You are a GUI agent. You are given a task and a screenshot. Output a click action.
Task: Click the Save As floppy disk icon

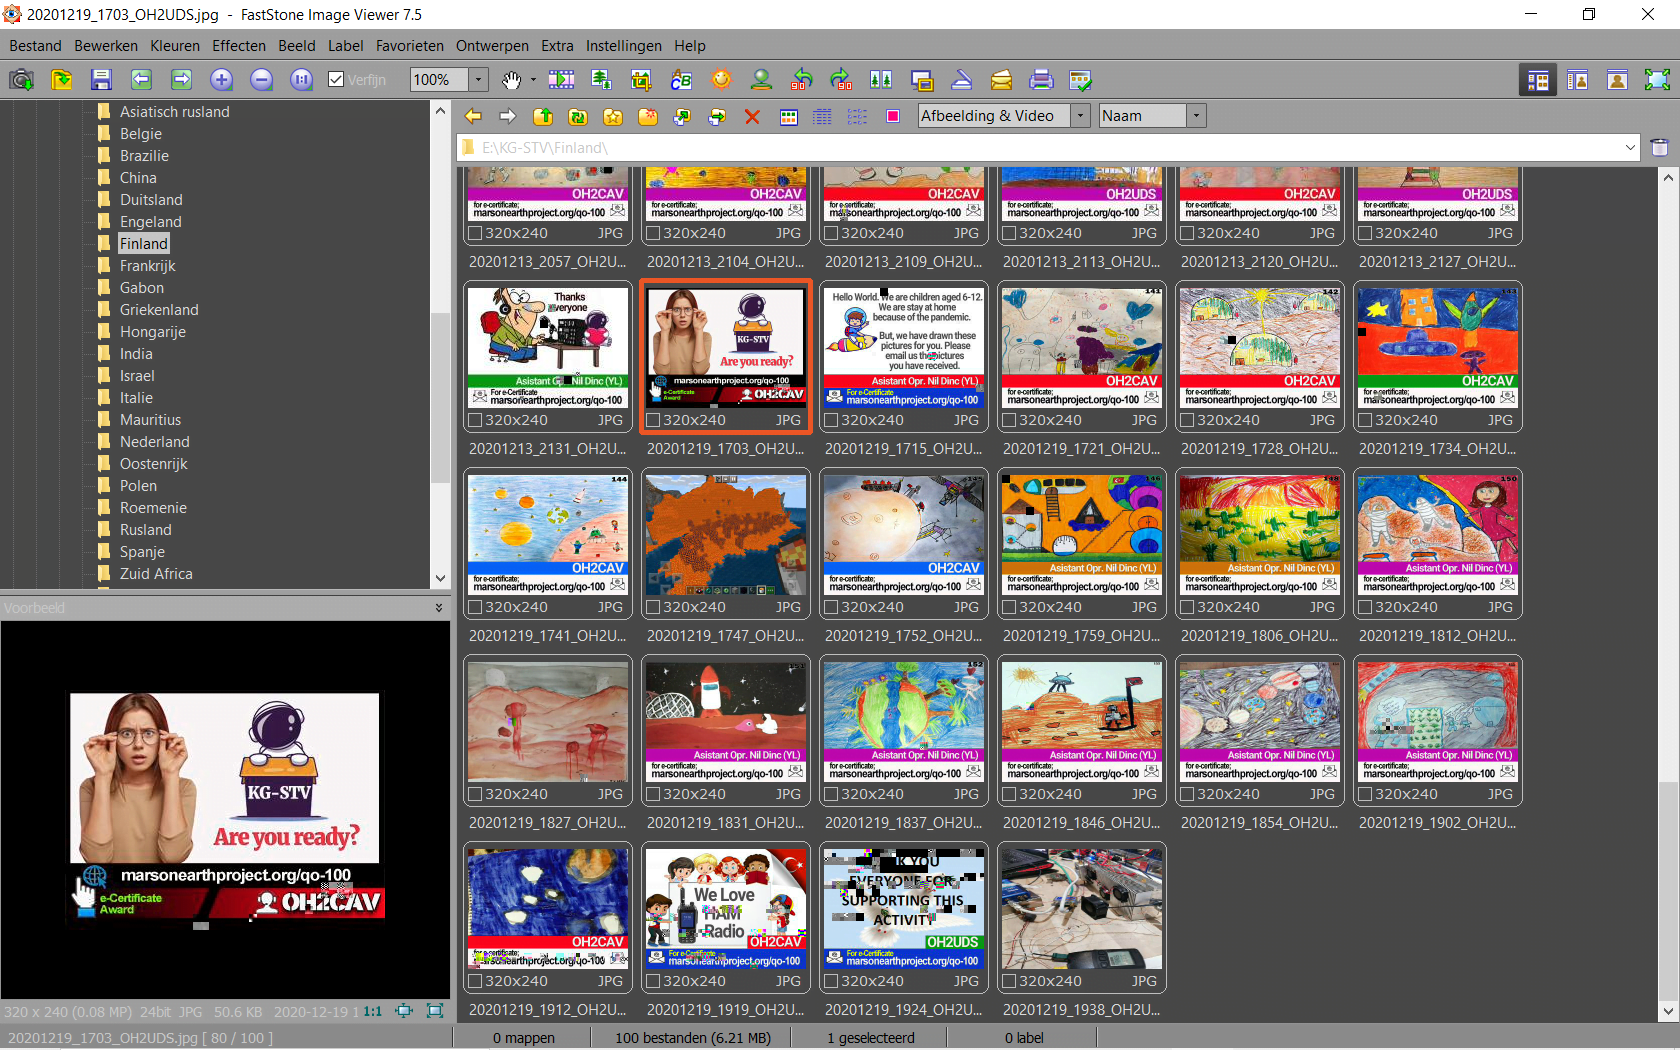tap(101, 80)
